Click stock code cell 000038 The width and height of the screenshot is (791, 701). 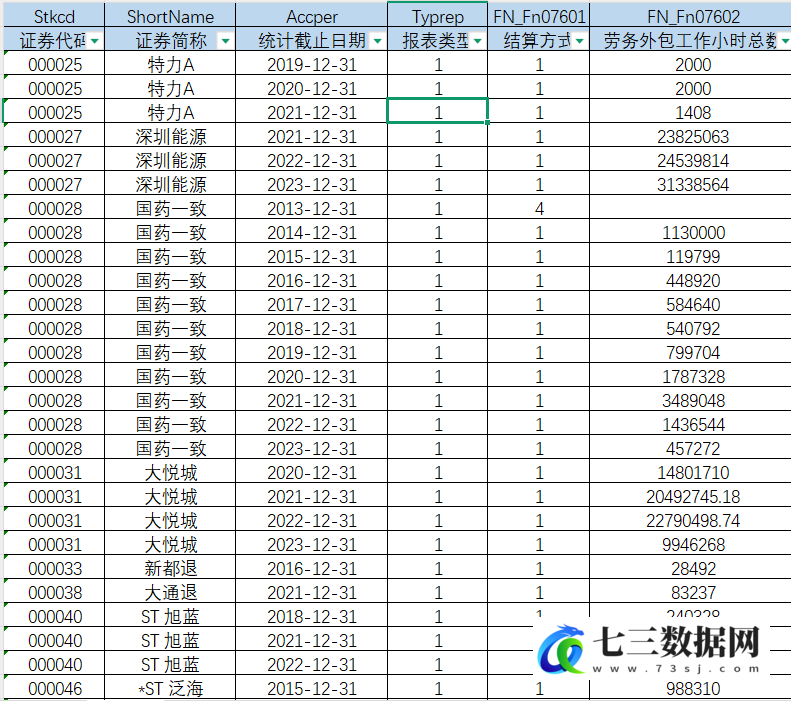[54, 593]
